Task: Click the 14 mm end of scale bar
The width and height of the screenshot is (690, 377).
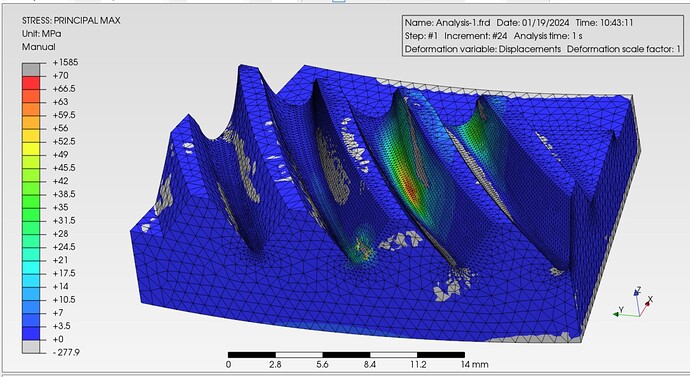Action: 474,364
